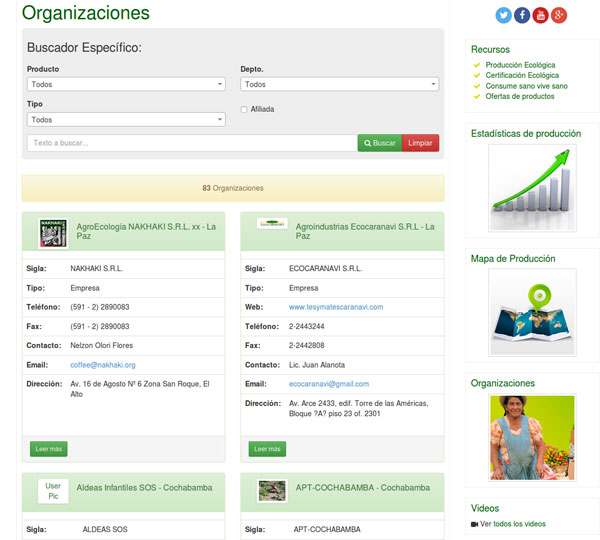Click the video camera icon under Videos
Image resolution: width=600 pixels, height=540 pixels.
pos(474,524)
